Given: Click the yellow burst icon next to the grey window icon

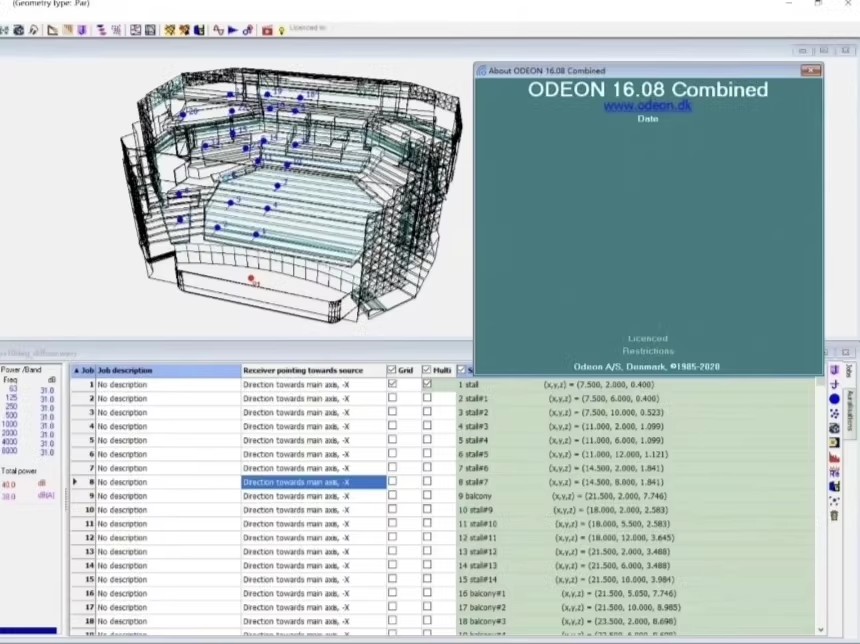Looking at the screenshot, I should pos(169,30).
